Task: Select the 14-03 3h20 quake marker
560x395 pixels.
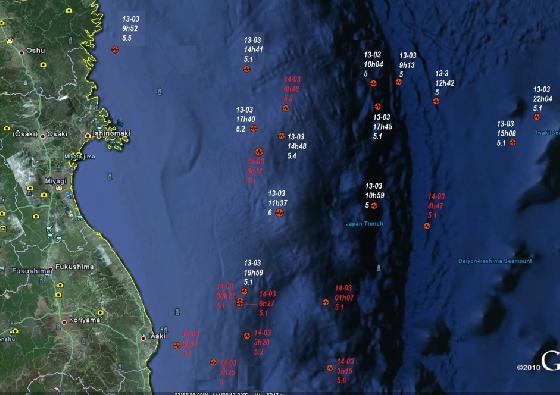Action: (x=247, y=336)
